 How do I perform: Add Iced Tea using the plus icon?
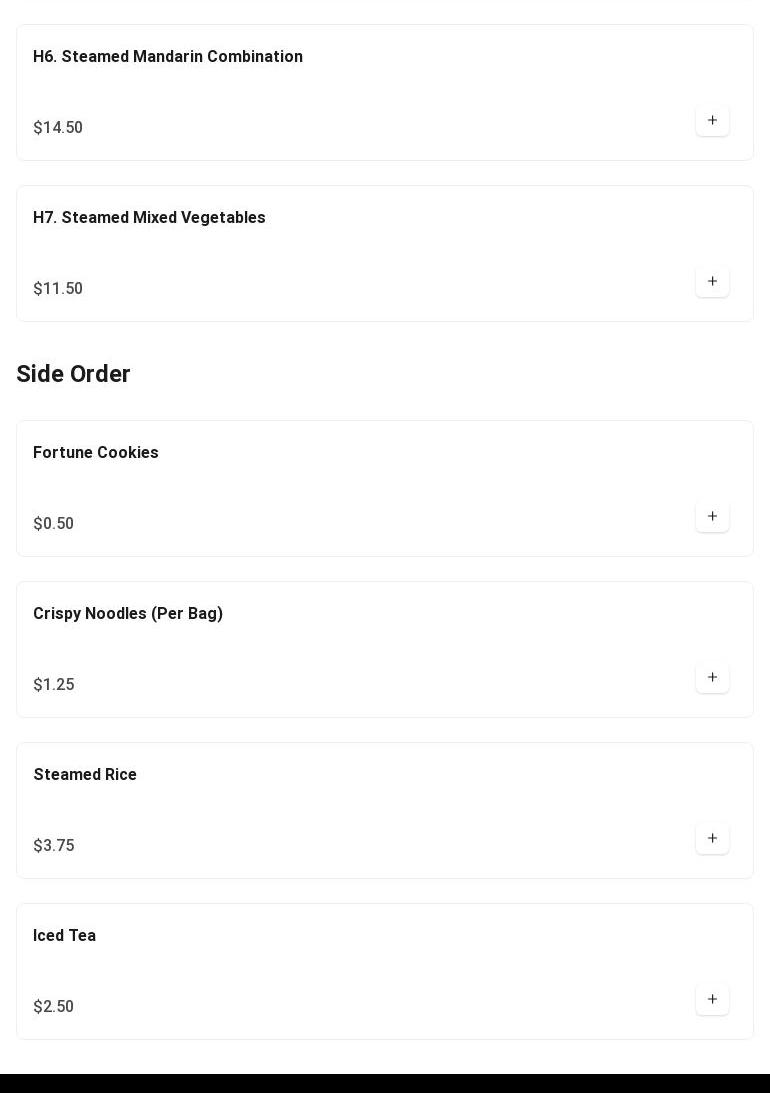[x=712, y=1000]
